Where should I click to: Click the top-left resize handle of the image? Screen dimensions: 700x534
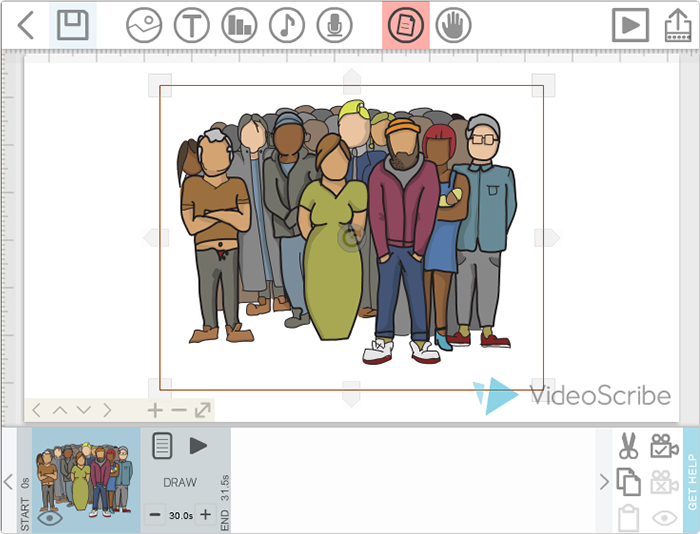pyautogui.click(x=160, y=85)
